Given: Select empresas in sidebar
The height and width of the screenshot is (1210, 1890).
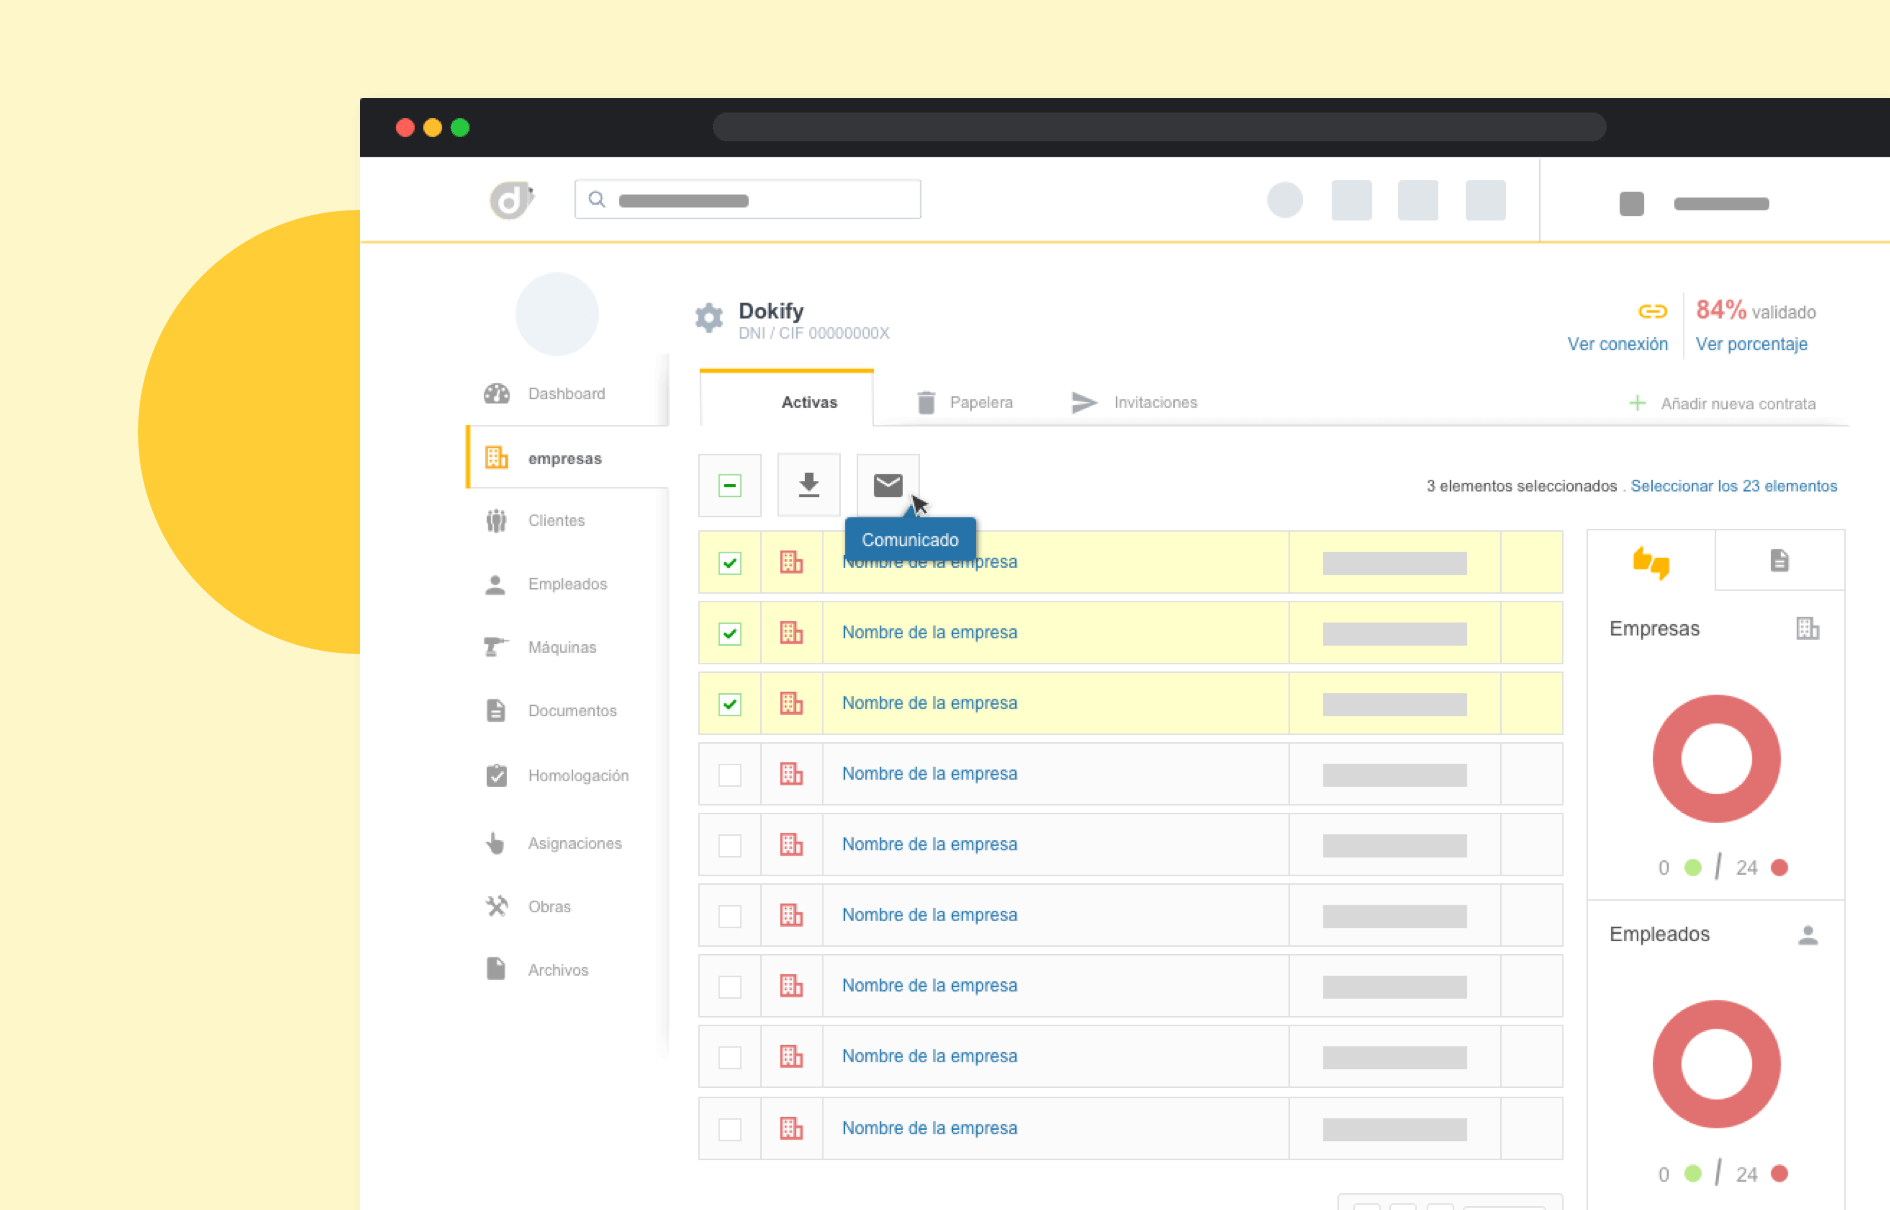Looking at the screenshot, I should (x=566, y=458).
